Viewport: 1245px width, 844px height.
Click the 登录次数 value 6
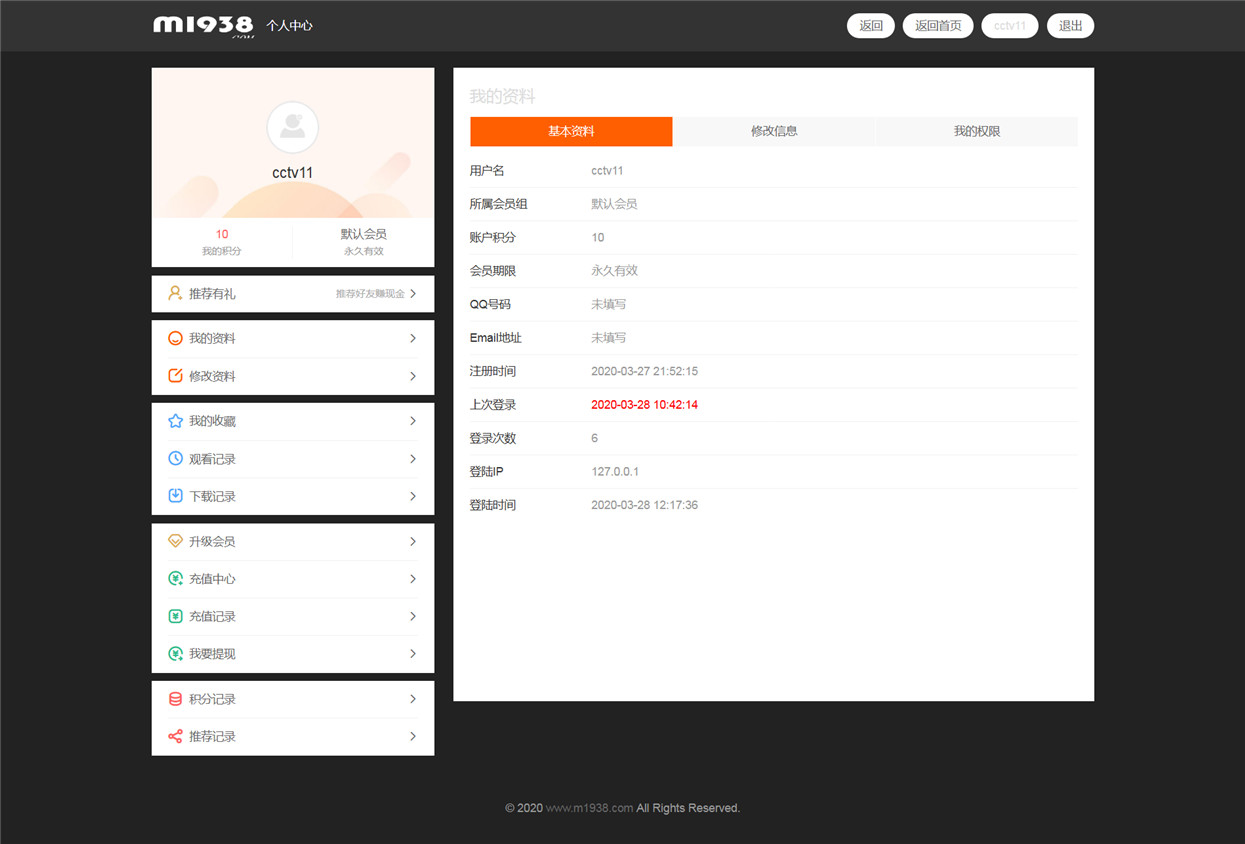[x=595, y=438]
